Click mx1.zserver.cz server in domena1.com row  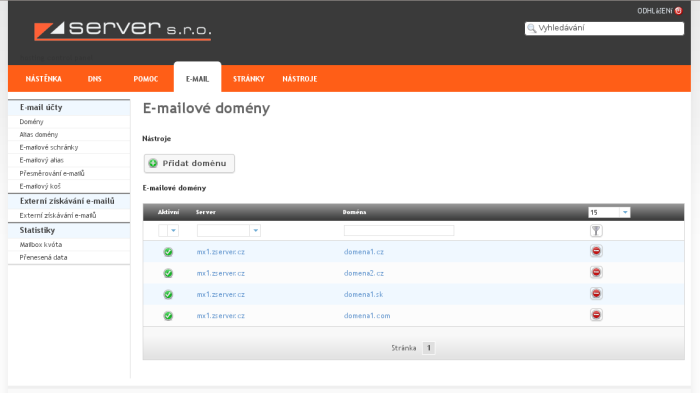click(x=221, y=316)
